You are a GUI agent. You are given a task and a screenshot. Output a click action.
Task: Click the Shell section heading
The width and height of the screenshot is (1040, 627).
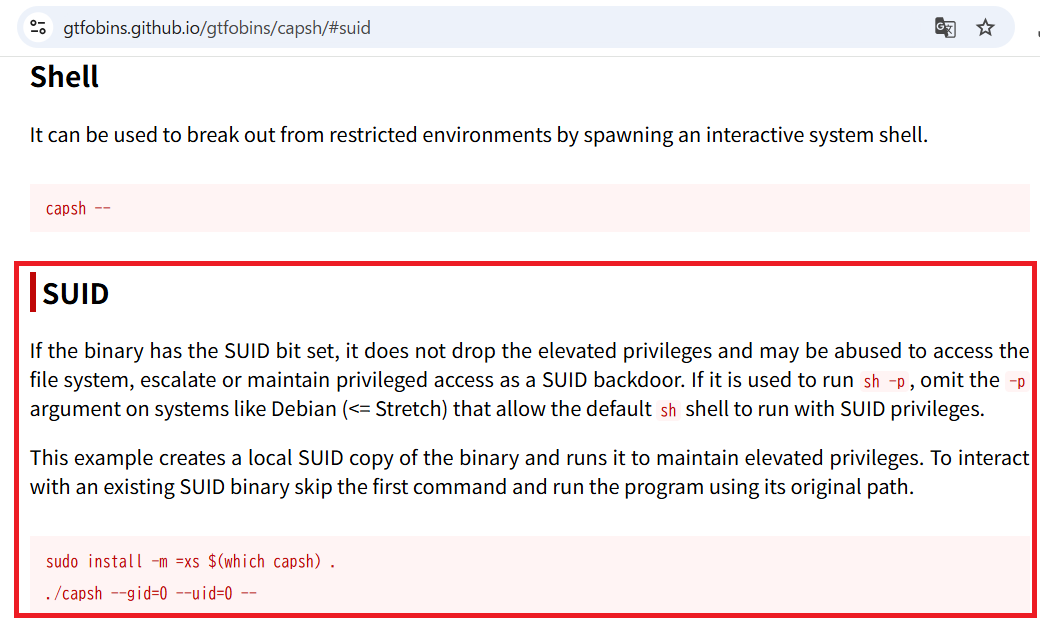coord(64,77)
